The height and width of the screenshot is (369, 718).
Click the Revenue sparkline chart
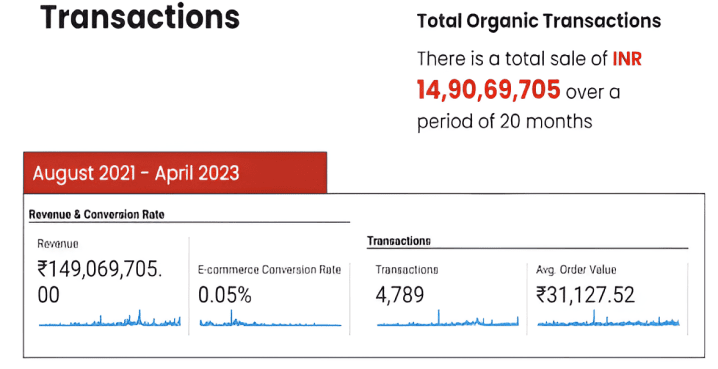[110, 318]
